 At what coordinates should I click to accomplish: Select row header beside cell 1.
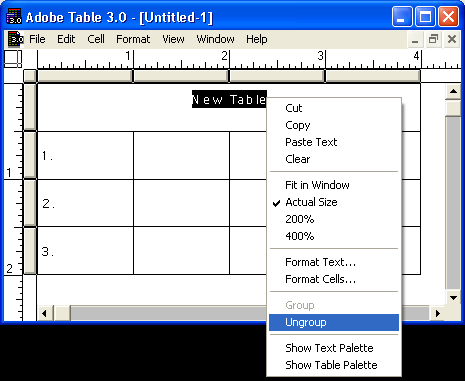(x=30, y=155)
